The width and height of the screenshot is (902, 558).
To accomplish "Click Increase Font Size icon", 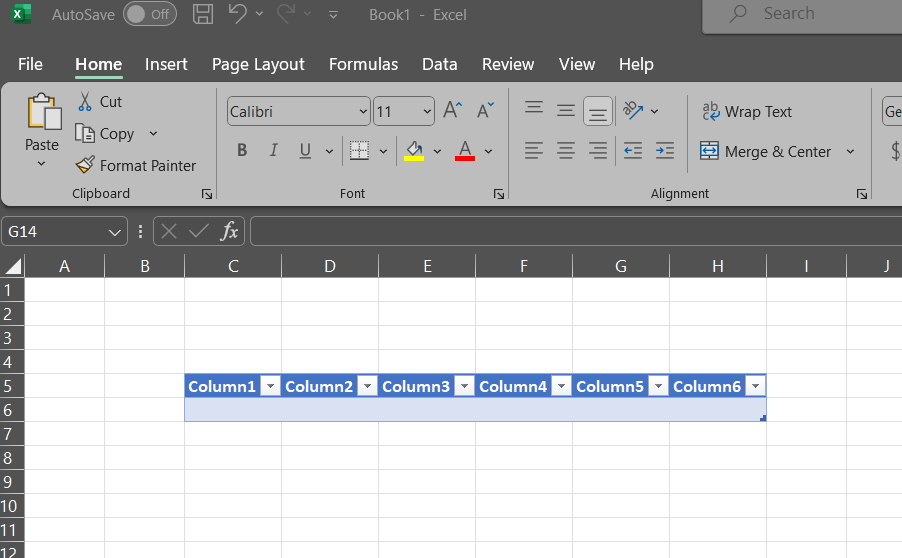I will (x=453, y=110).
